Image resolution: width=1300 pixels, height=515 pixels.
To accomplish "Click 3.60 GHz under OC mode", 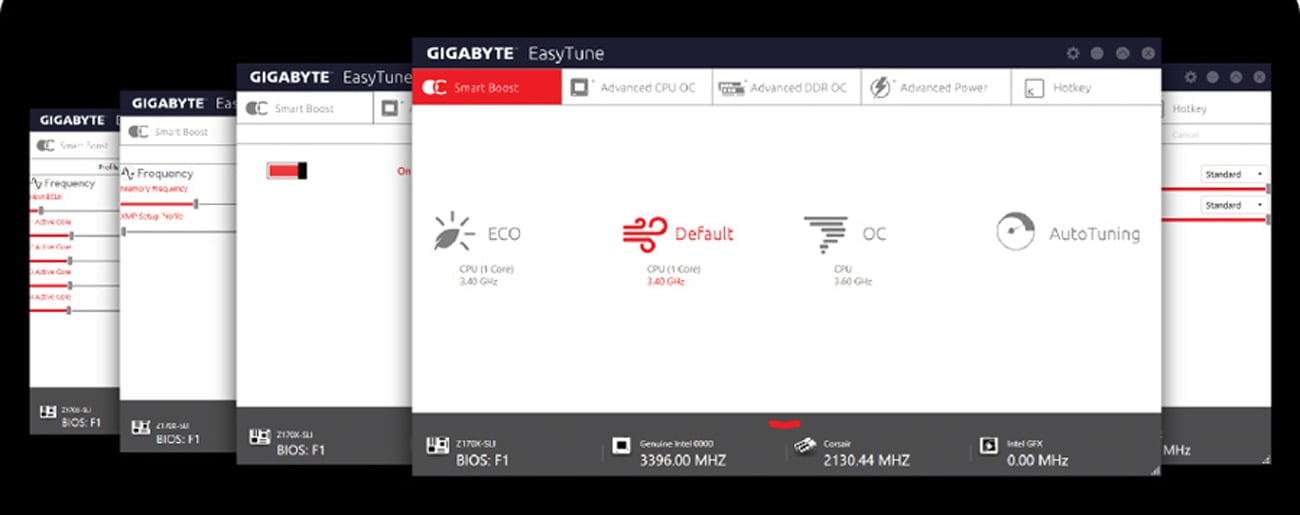I will click(x=853, y=282).
